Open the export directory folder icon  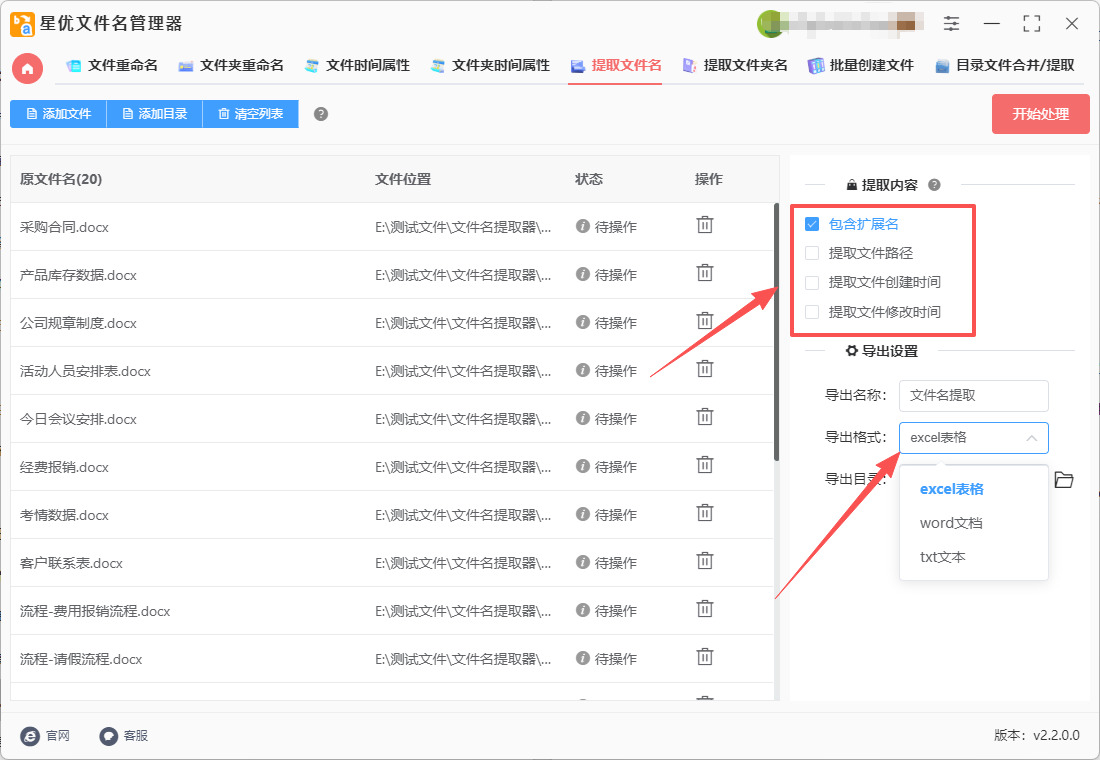point(1064,480)
